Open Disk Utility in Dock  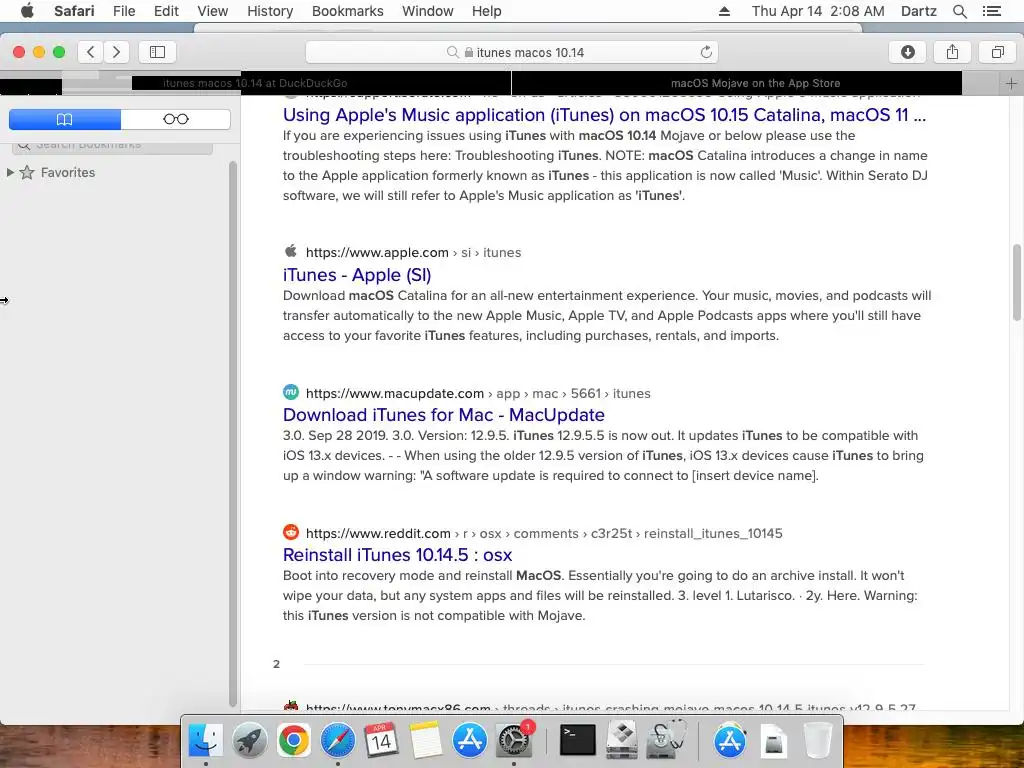coord(666,741)
